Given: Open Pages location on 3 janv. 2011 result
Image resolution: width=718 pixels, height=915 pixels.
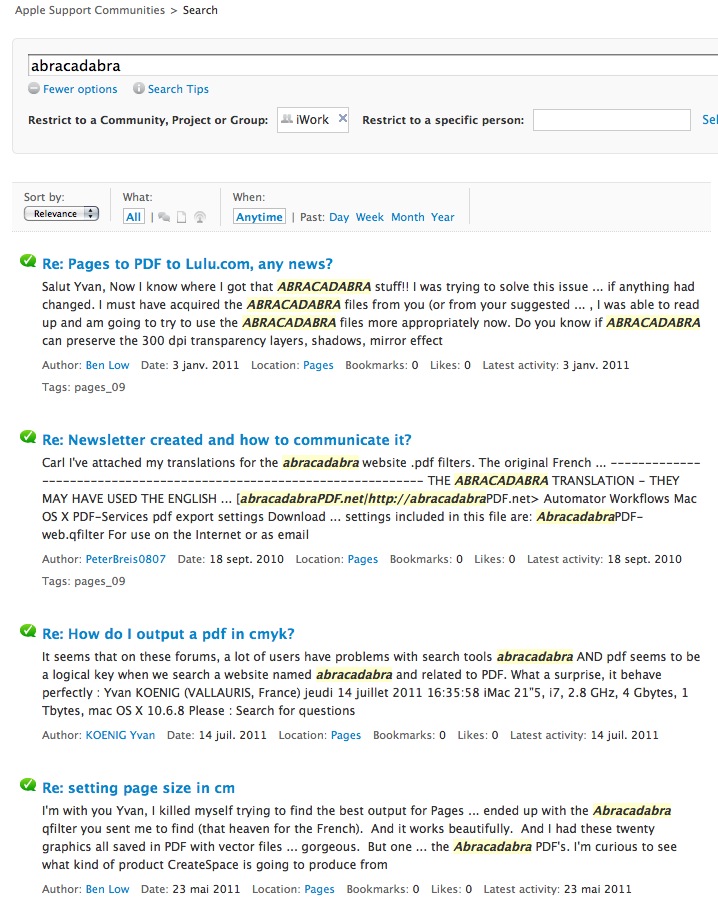Looking at the screenshot, I should tap(318, 365).
